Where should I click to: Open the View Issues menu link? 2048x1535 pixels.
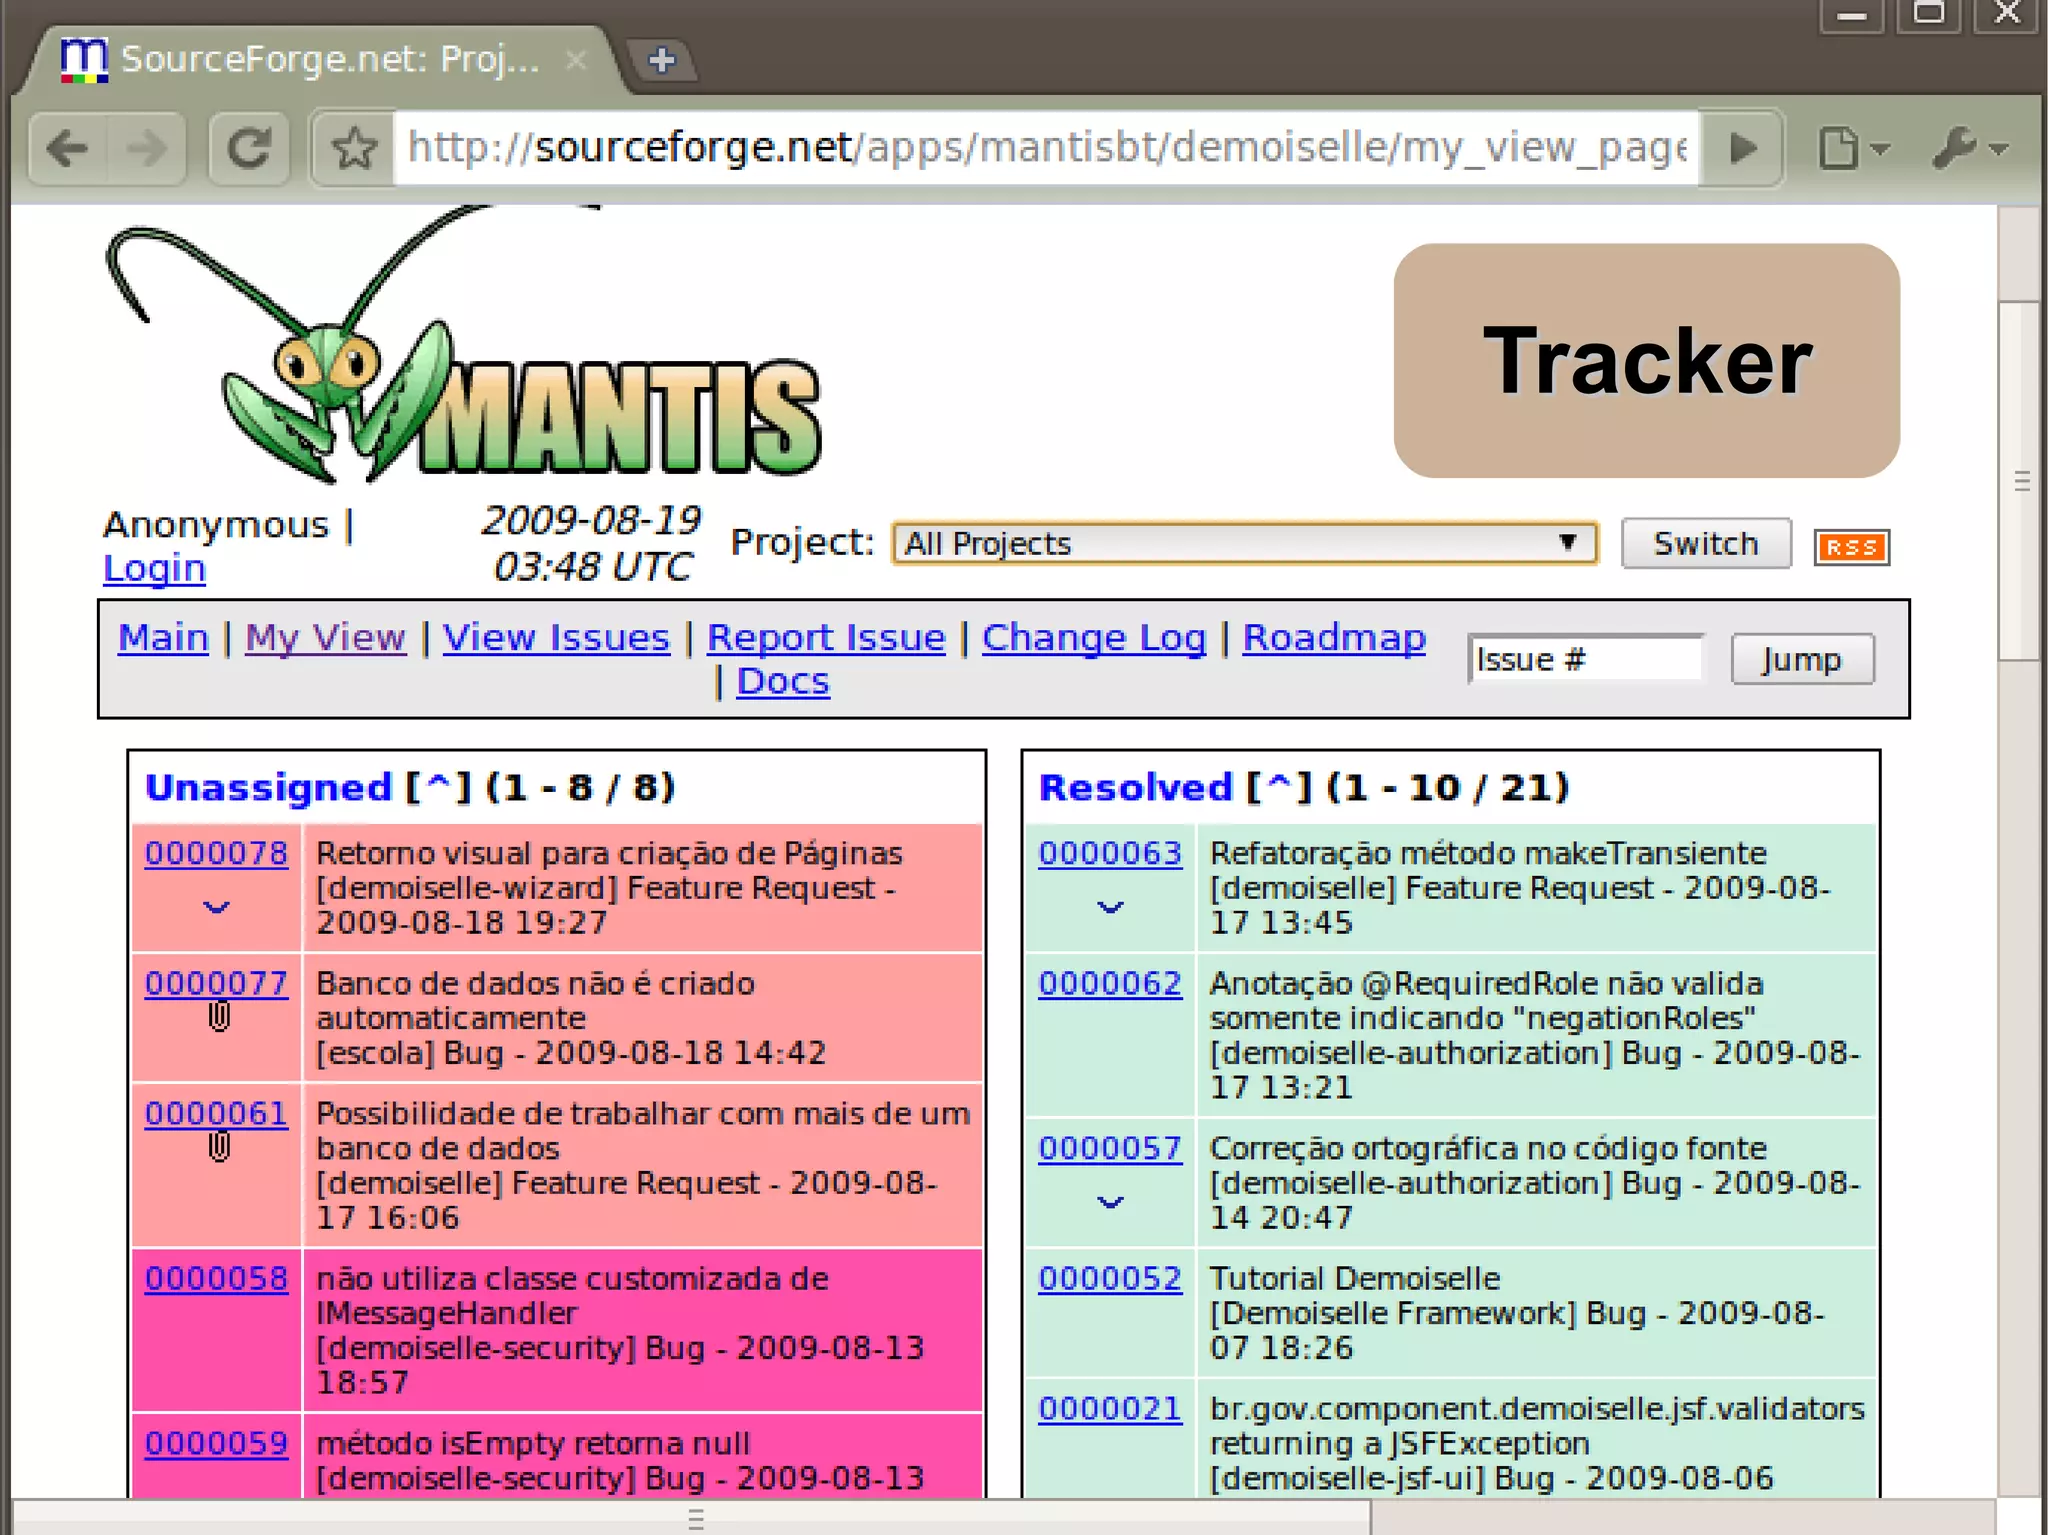tap(556, 637)
